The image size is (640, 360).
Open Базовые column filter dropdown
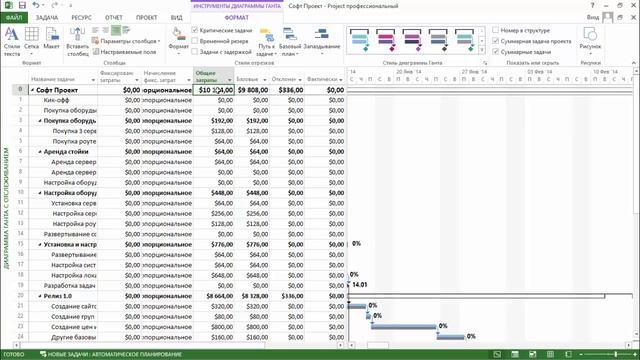coord(264,80)
